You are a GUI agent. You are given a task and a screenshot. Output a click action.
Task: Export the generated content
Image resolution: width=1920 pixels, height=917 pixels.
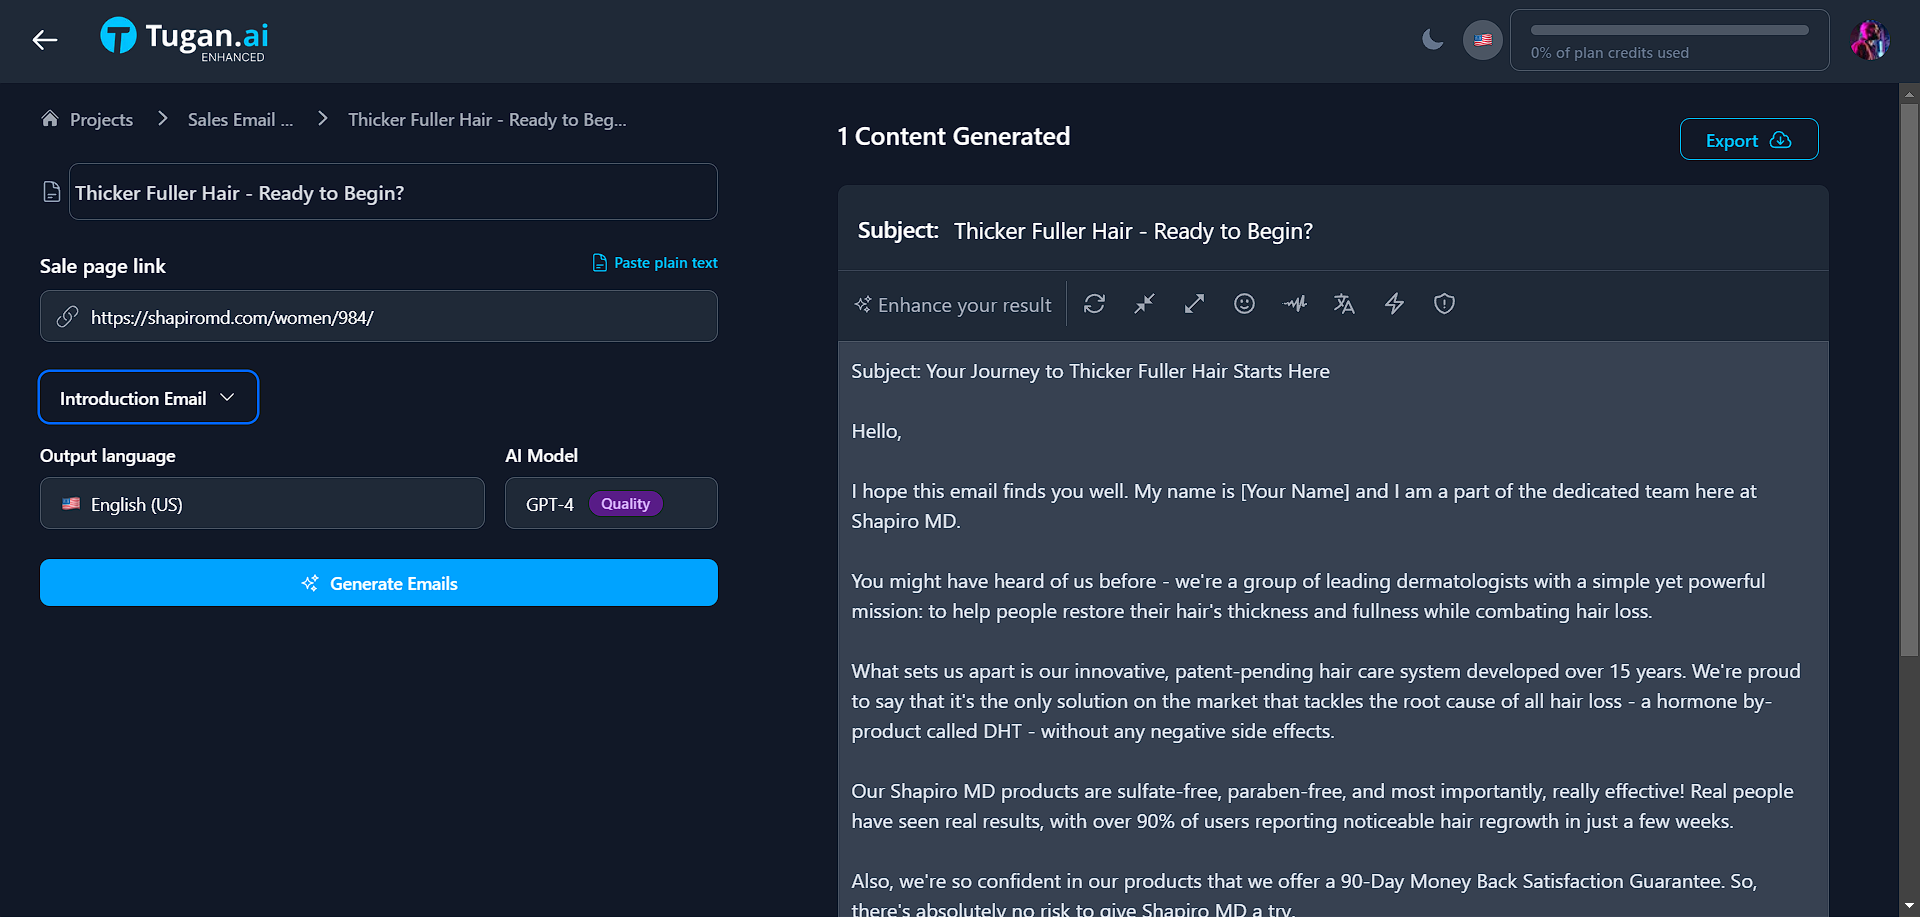click(x=1749, y=140)
